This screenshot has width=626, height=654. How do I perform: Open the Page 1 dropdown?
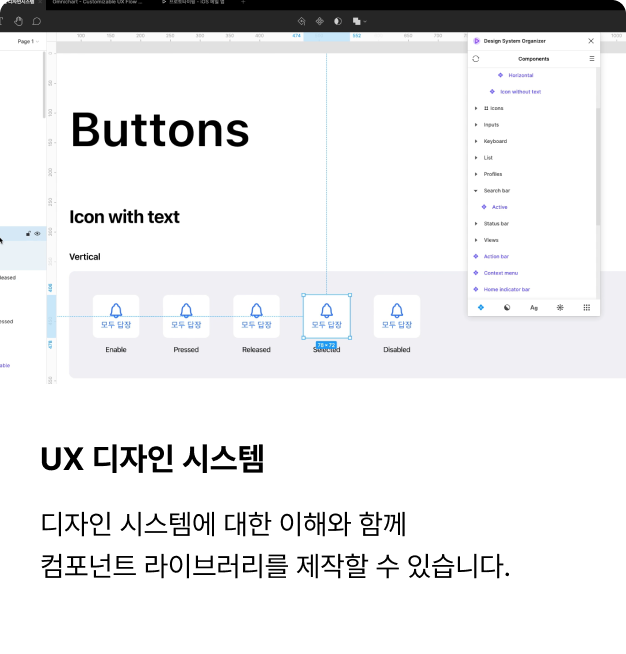28,41
